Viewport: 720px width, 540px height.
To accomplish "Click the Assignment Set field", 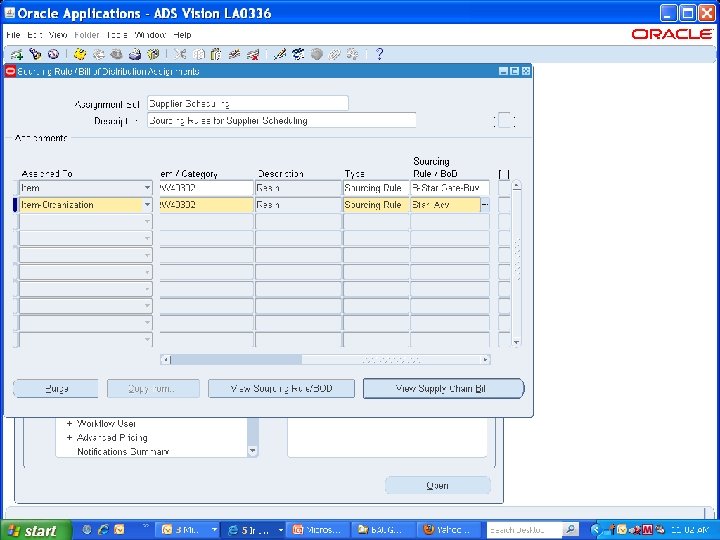I will tap(248, 104).
